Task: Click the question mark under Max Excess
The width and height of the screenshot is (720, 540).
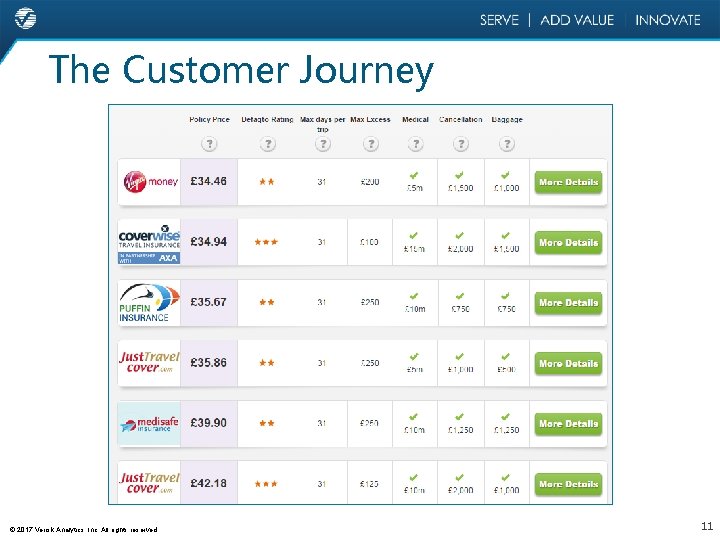Action: point(371,144)
